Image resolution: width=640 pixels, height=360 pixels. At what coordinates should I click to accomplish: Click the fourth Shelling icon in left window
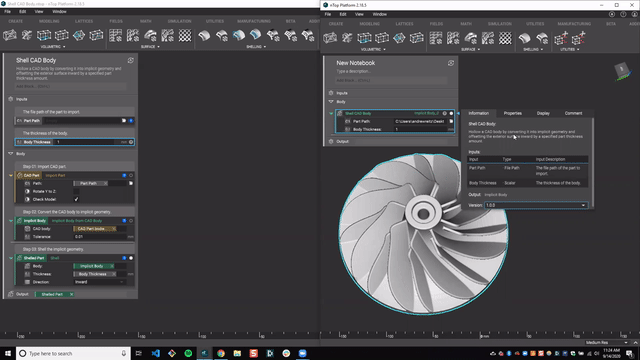256,36
